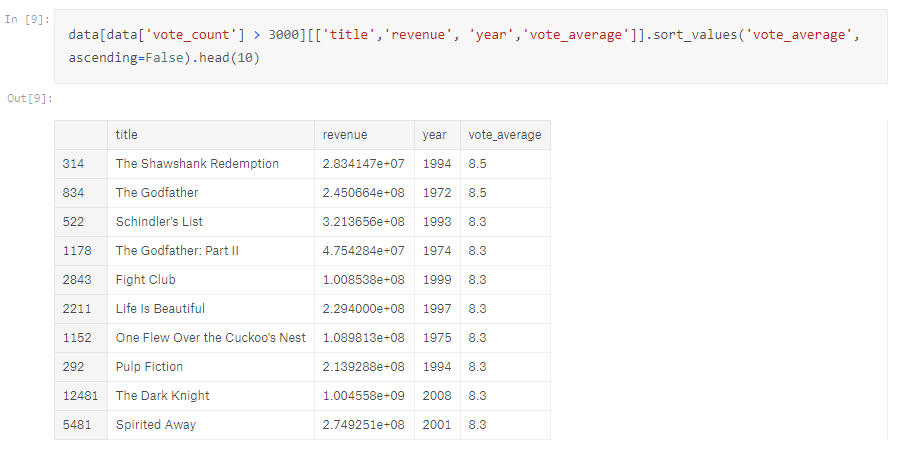Select One Flew Over the Cuckoo's Nest cell
This screenshot has height=476, width=901.
coord(210,337)
